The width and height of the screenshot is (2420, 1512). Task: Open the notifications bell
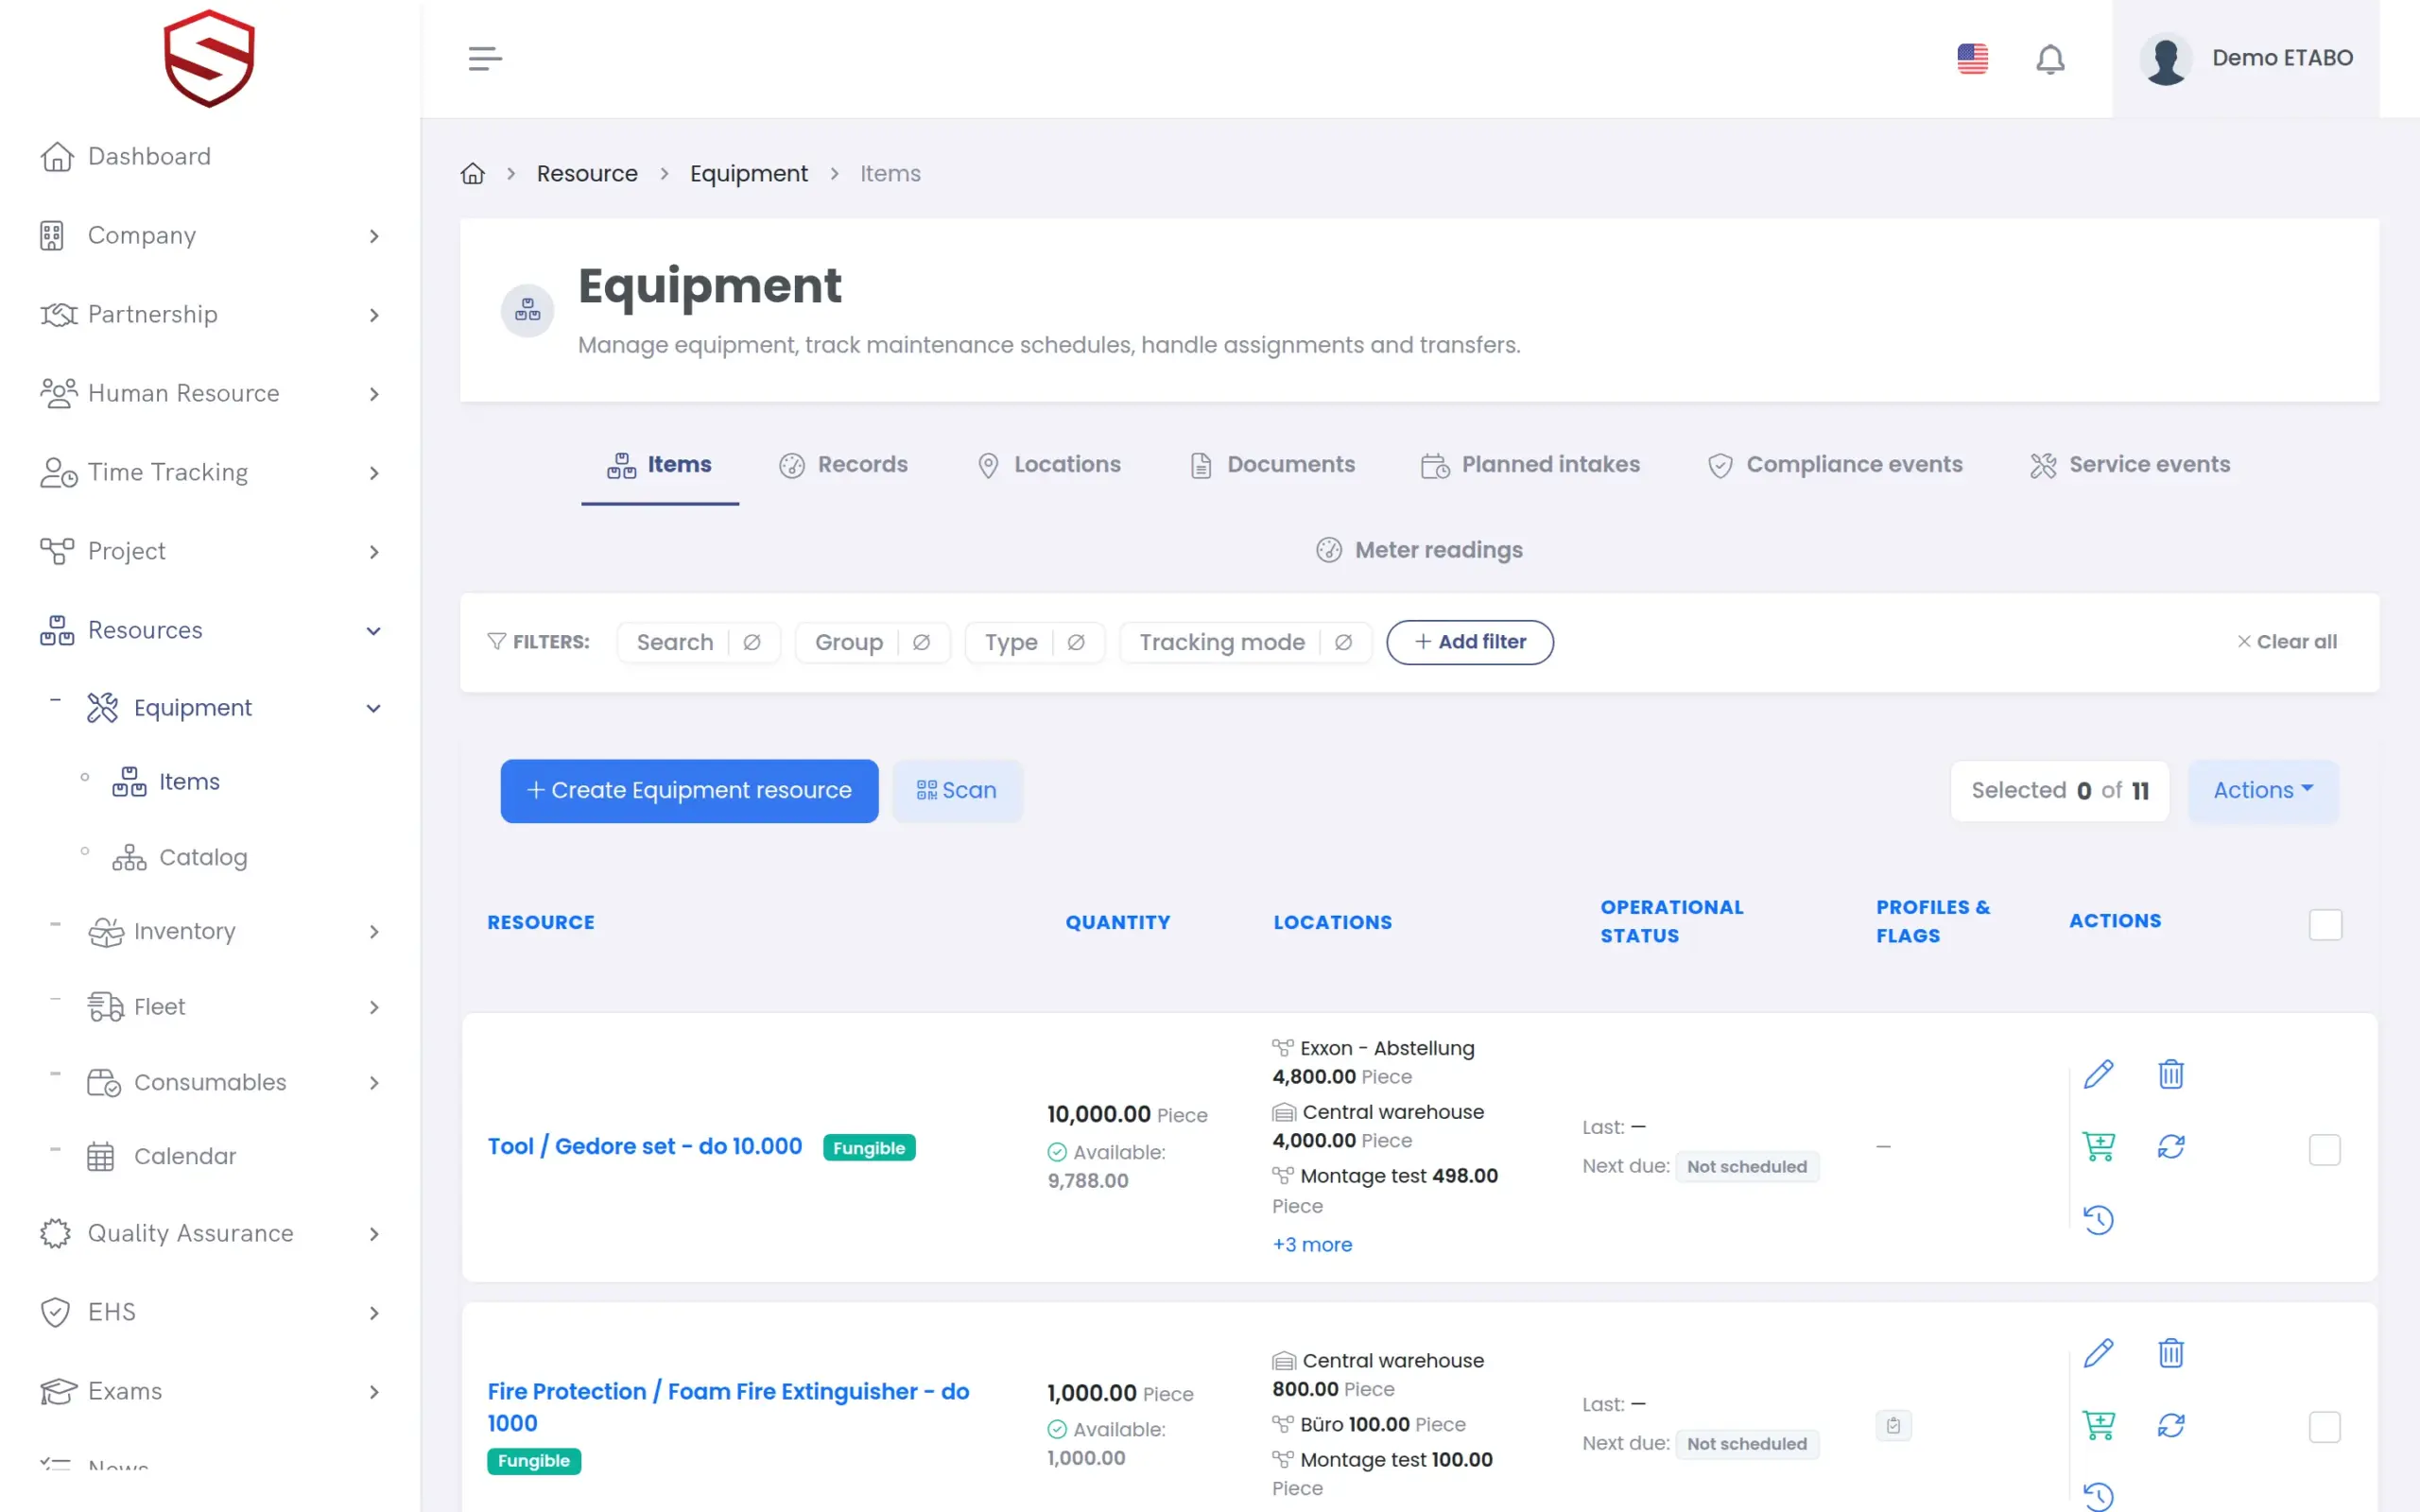point(2050,59)
